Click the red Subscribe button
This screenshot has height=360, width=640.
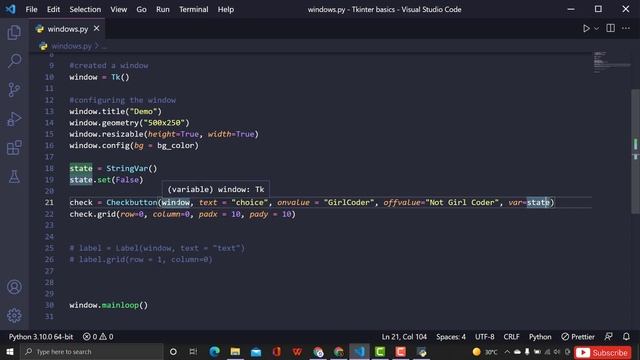click(602, 352)
